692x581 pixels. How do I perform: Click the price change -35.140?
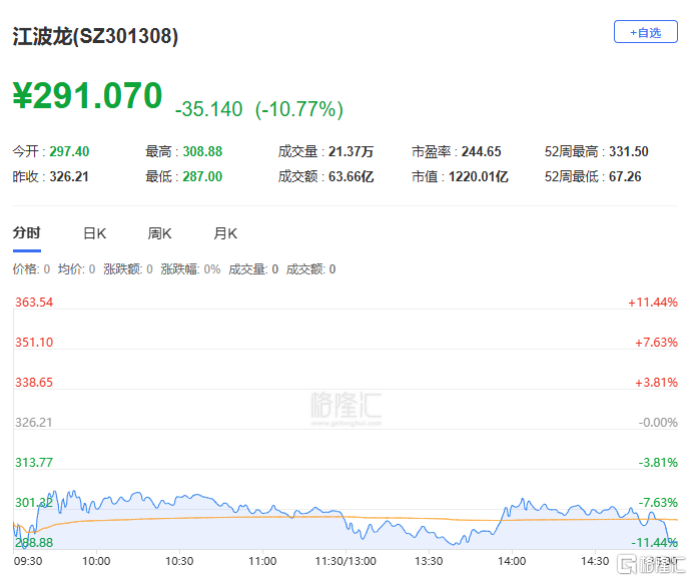click(209, 109)
